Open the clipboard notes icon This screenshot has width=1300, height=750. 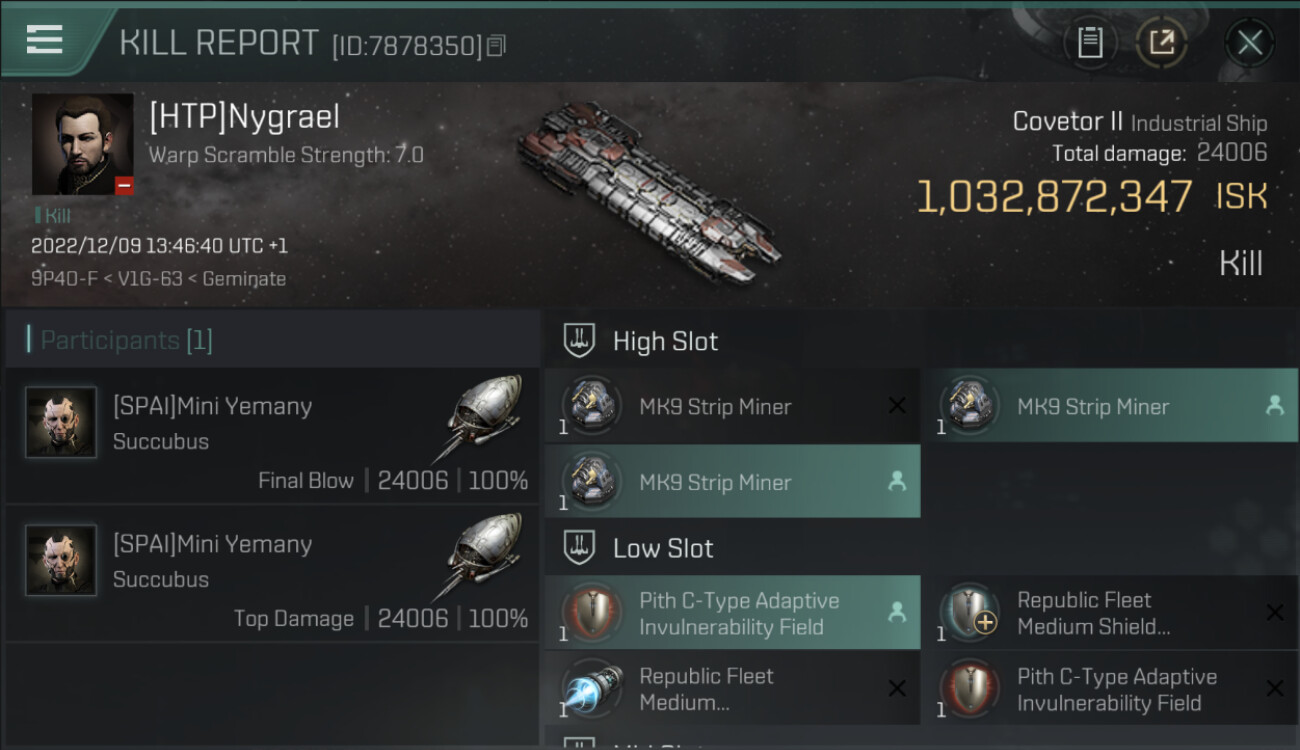[1090, 42]
